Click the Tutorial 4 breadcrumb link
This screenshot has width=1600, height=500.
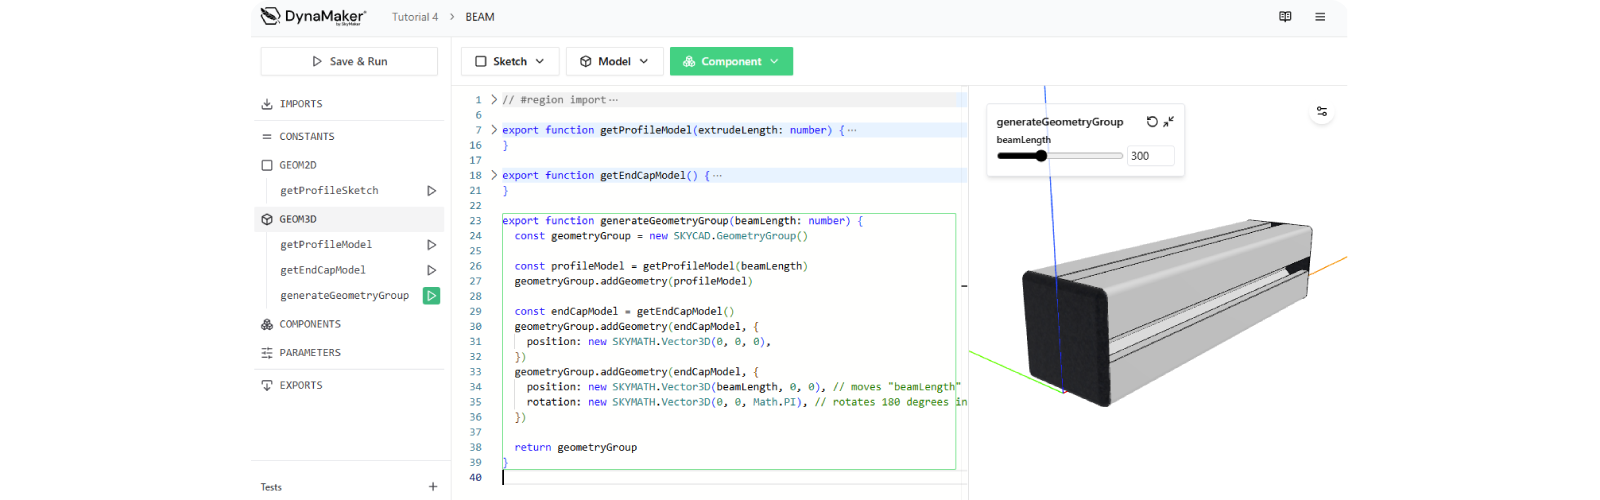pyautogui.click(x=414, y=17)
